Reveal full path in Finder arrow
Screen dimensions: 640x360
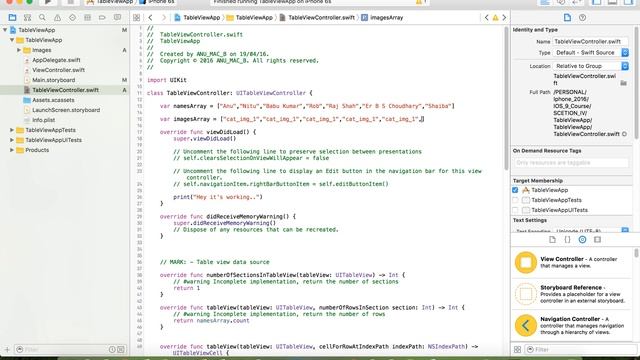tap(624, 134)
